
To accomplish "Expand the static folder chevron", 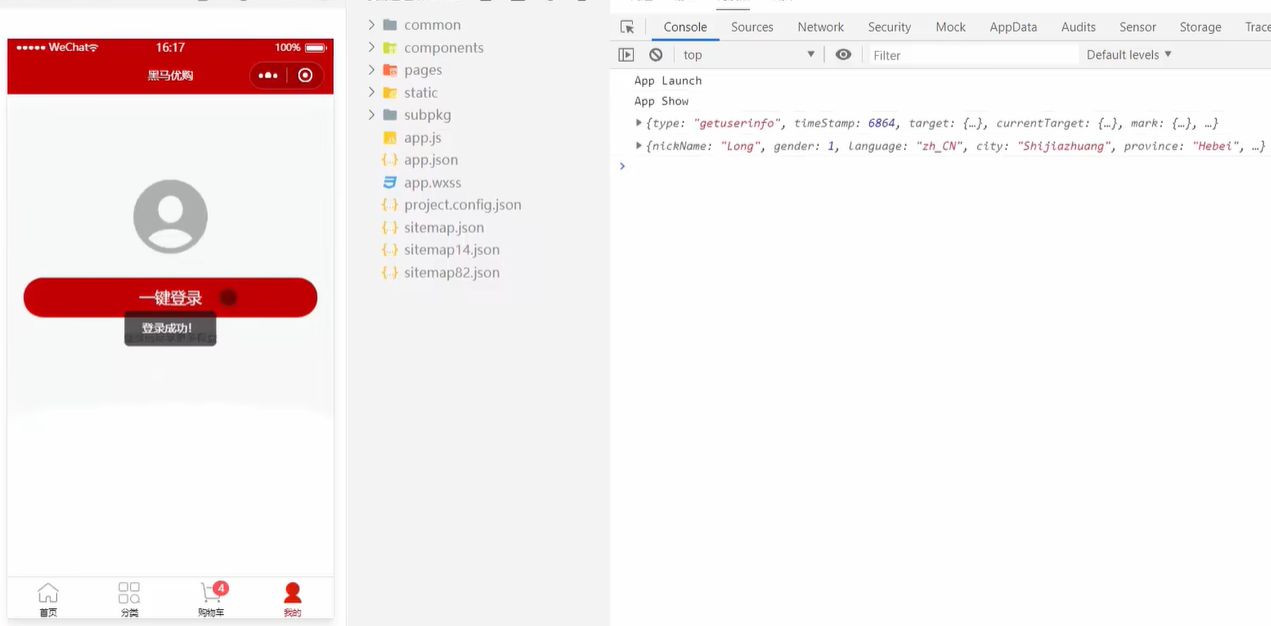I will [371, 92].
